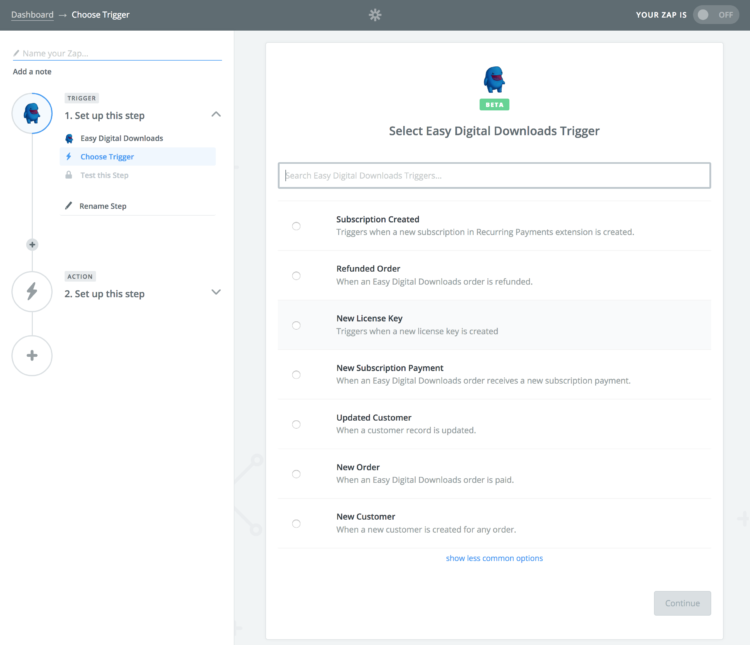
Task: Select New Subscription Payment radio button
Action: pyautogui.click(x=296, y=375)
